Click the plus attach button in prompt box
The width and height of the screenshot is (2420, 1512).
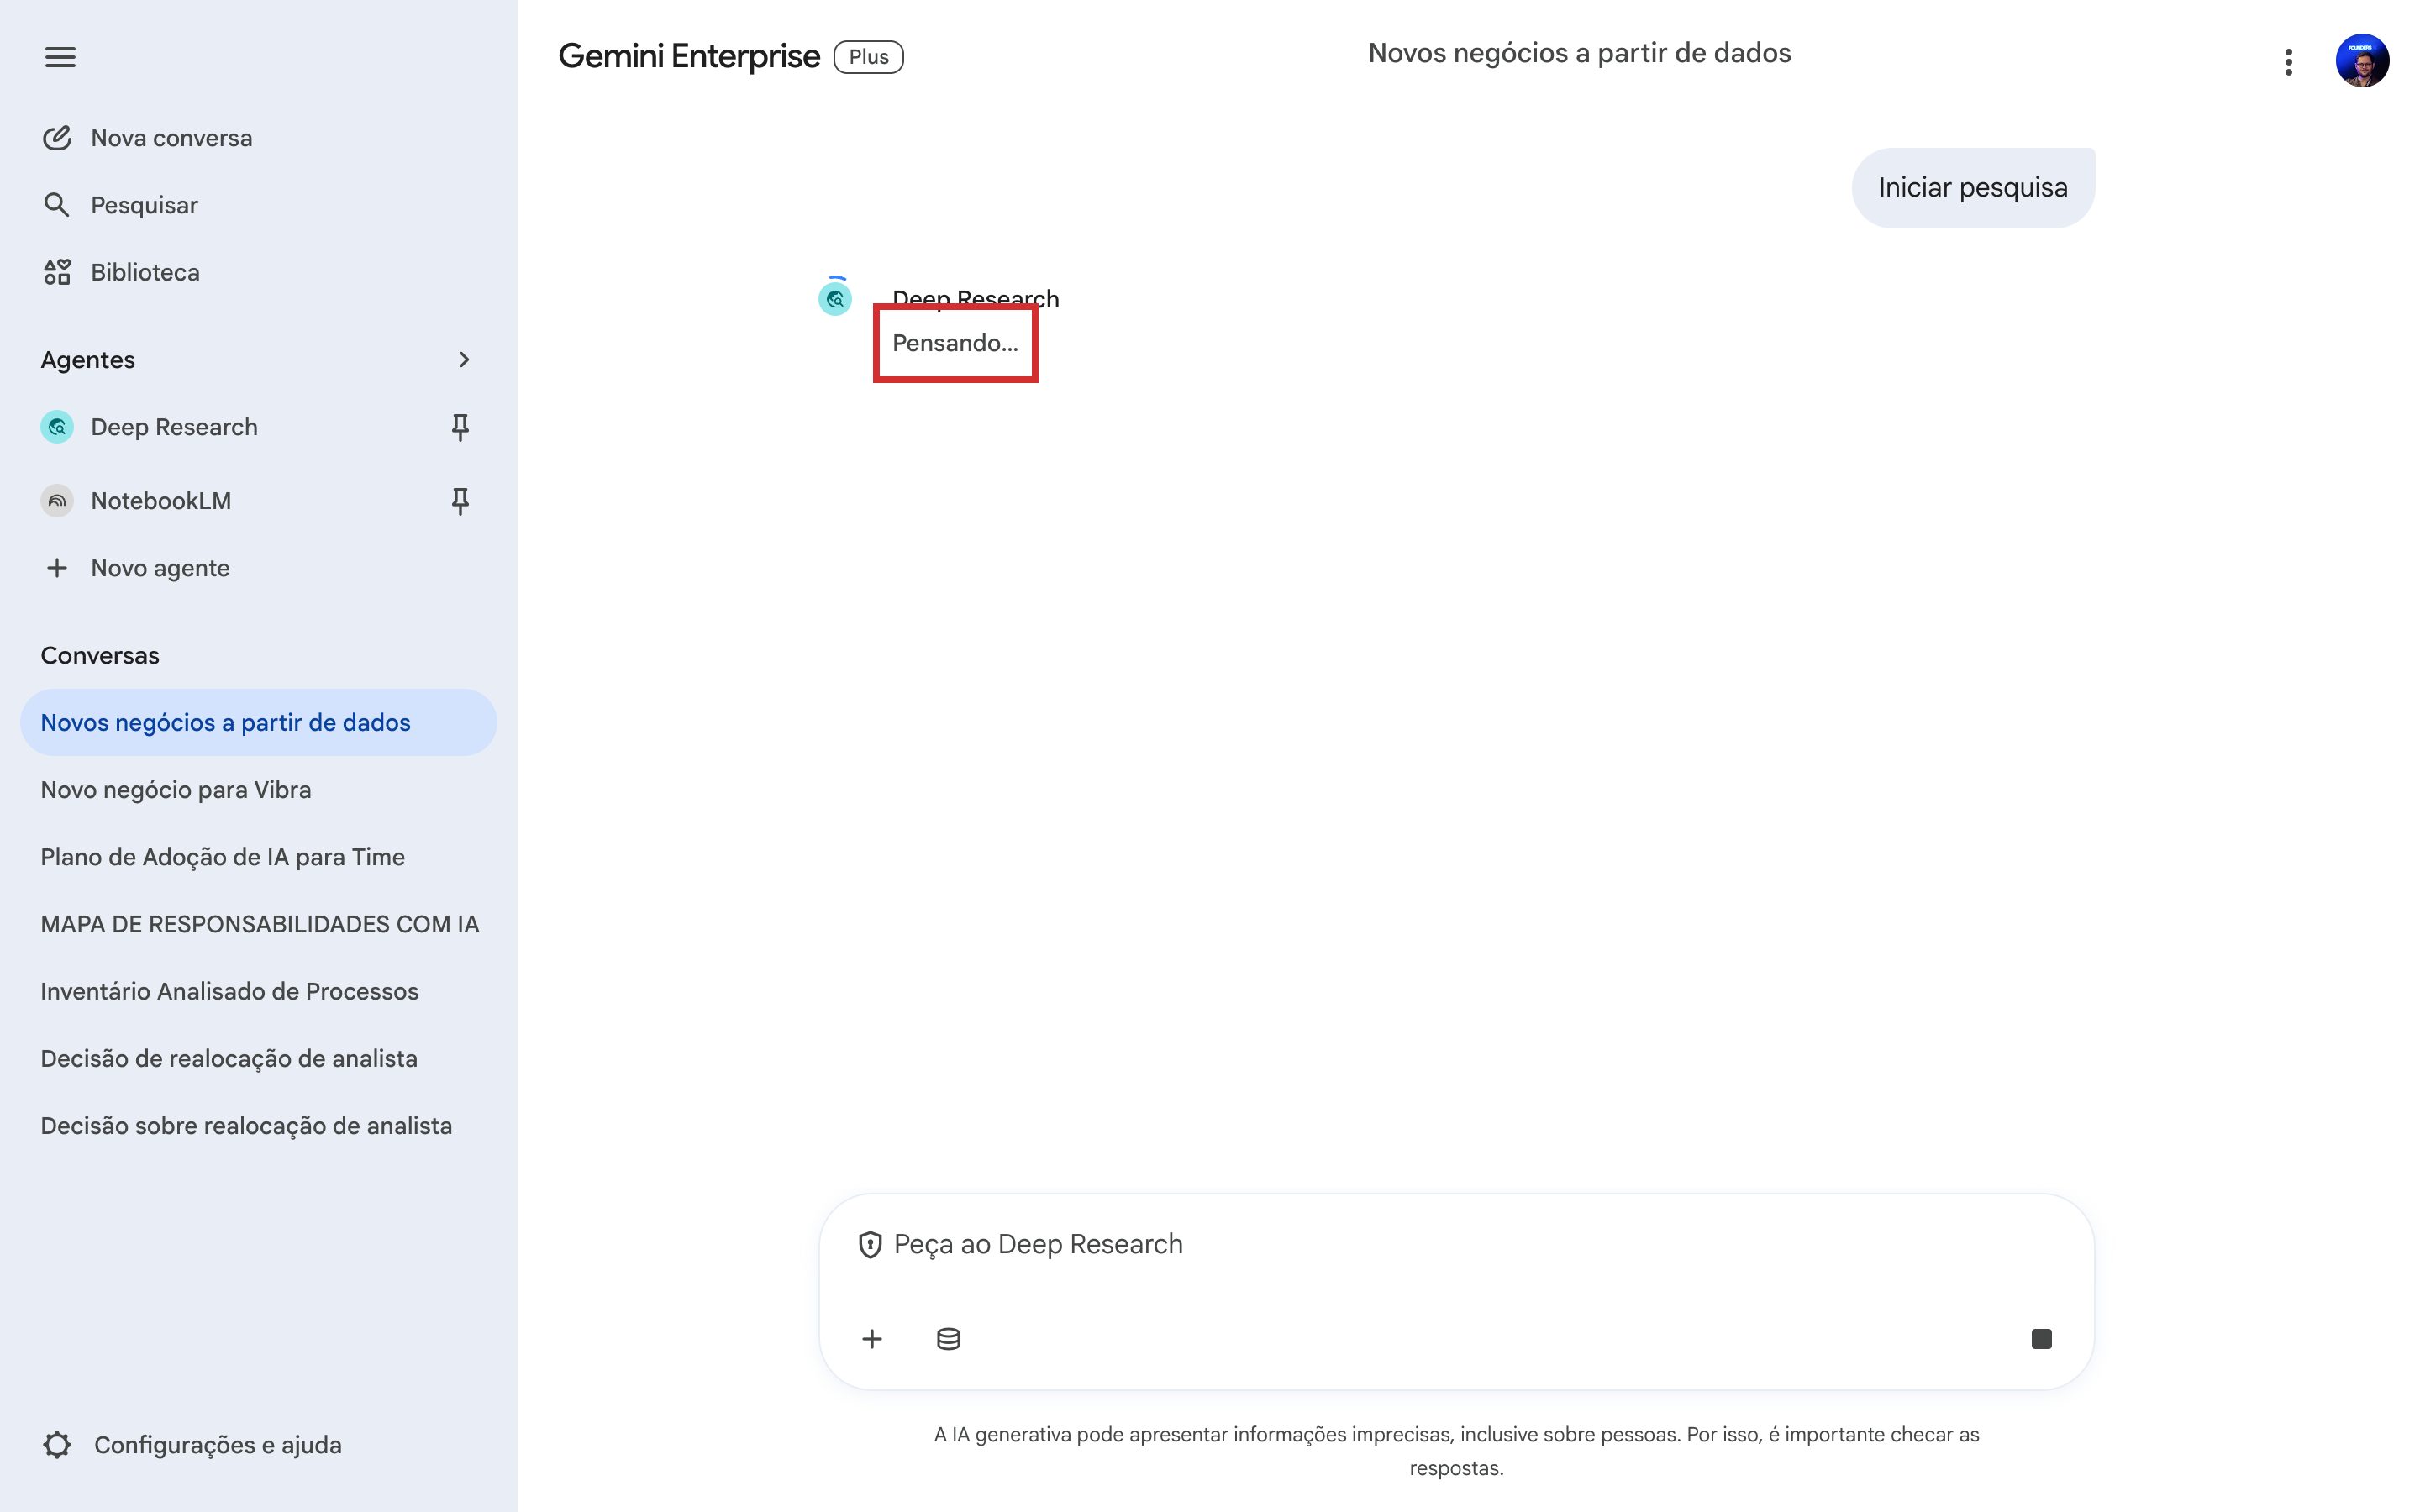tap(872, 1339)
